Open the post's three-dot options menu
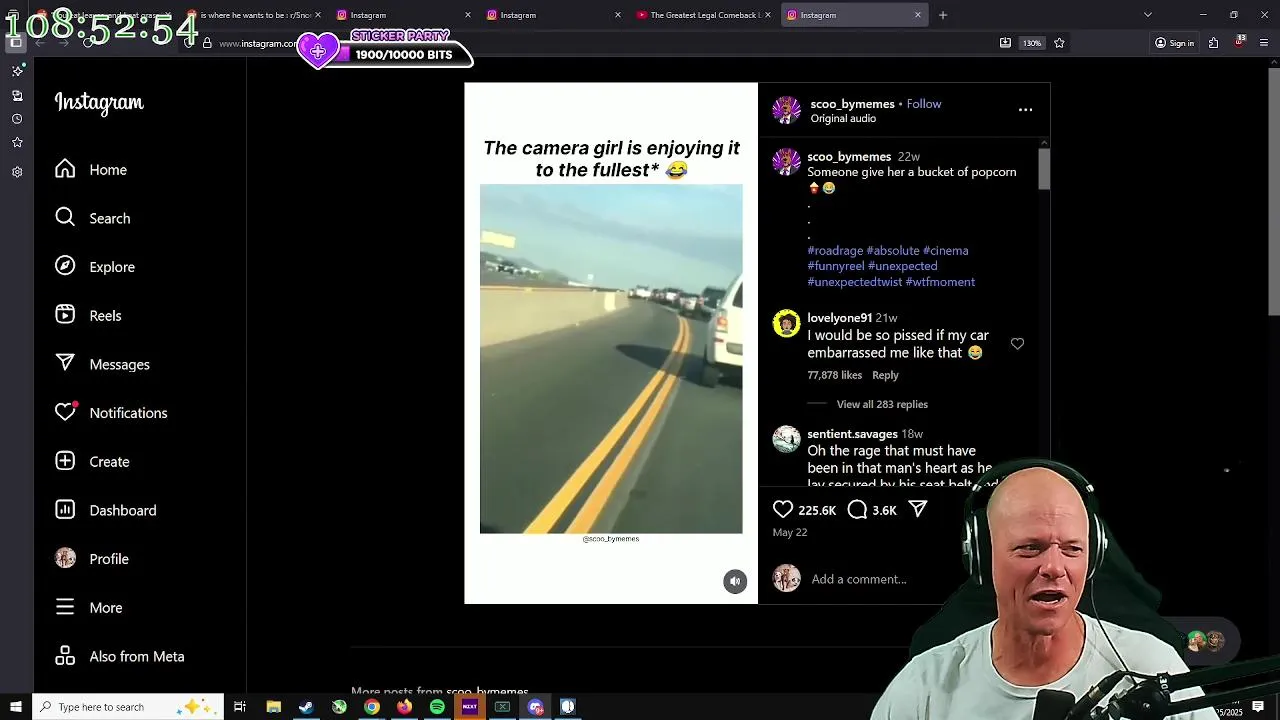This screenshot has height=720, width=1280. click(1025, 110)
